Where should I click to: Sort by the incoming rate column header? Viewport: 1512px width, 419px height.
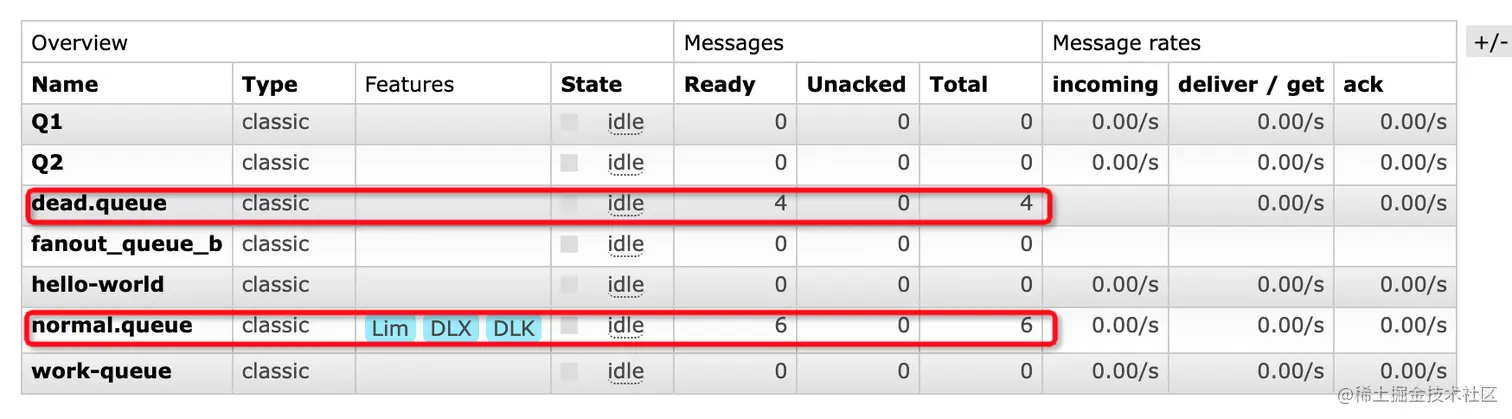(1105, 86)
